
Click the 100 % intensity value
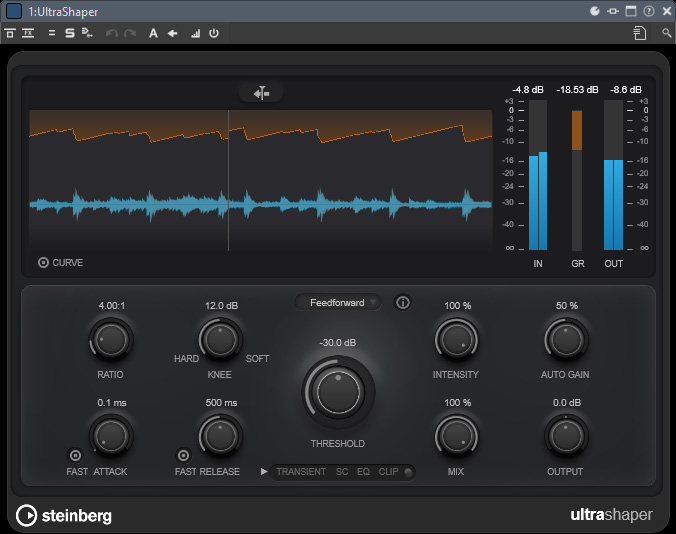click(x=457, y=306)
